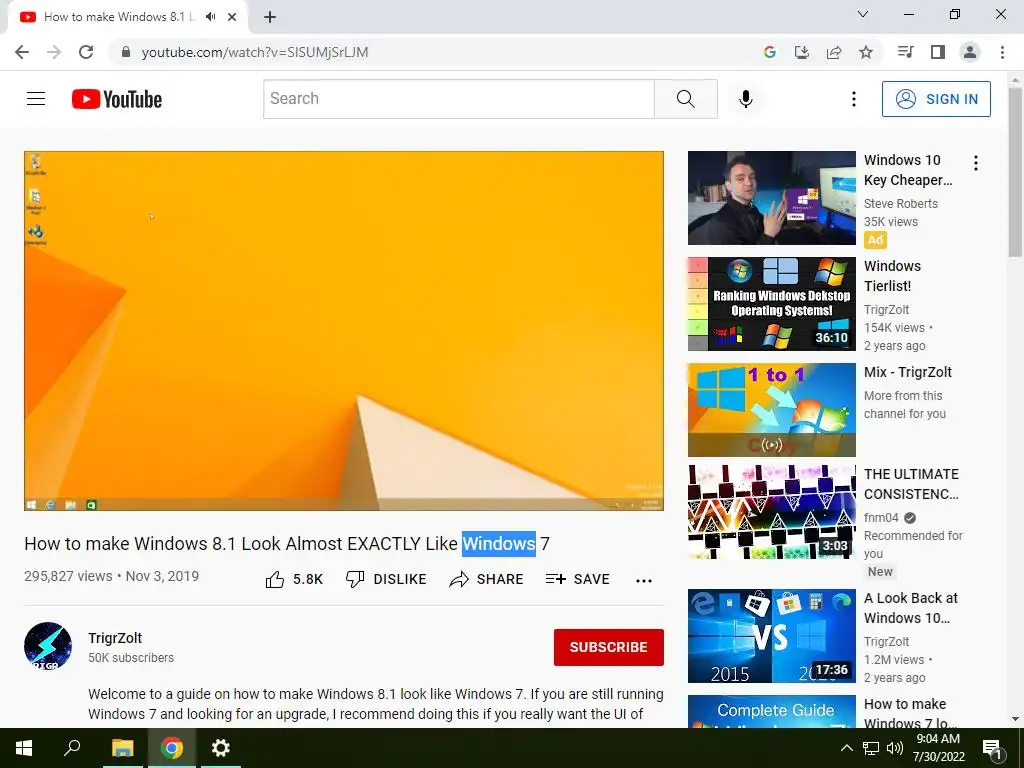Start voice search with microphone icon
Viewport: 1024px width, 768px height.
[x=746, y=99]
